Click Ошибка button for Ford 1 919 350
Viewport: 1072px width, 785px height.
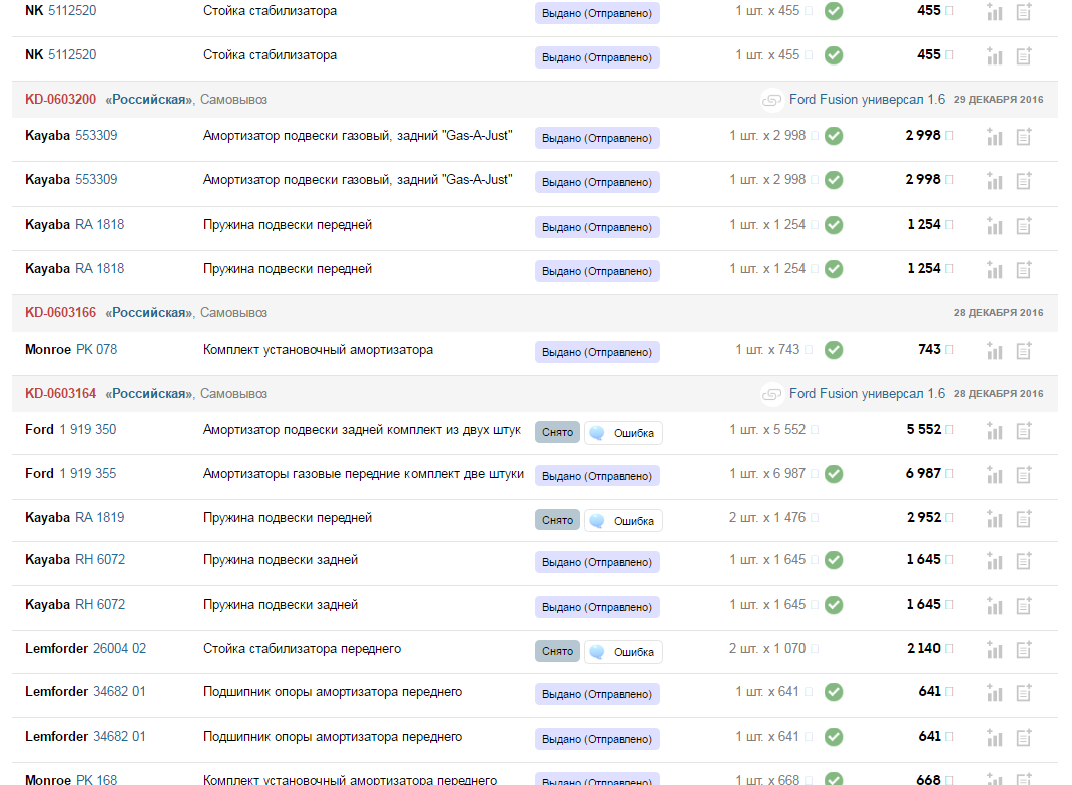(x=624, y=433)
